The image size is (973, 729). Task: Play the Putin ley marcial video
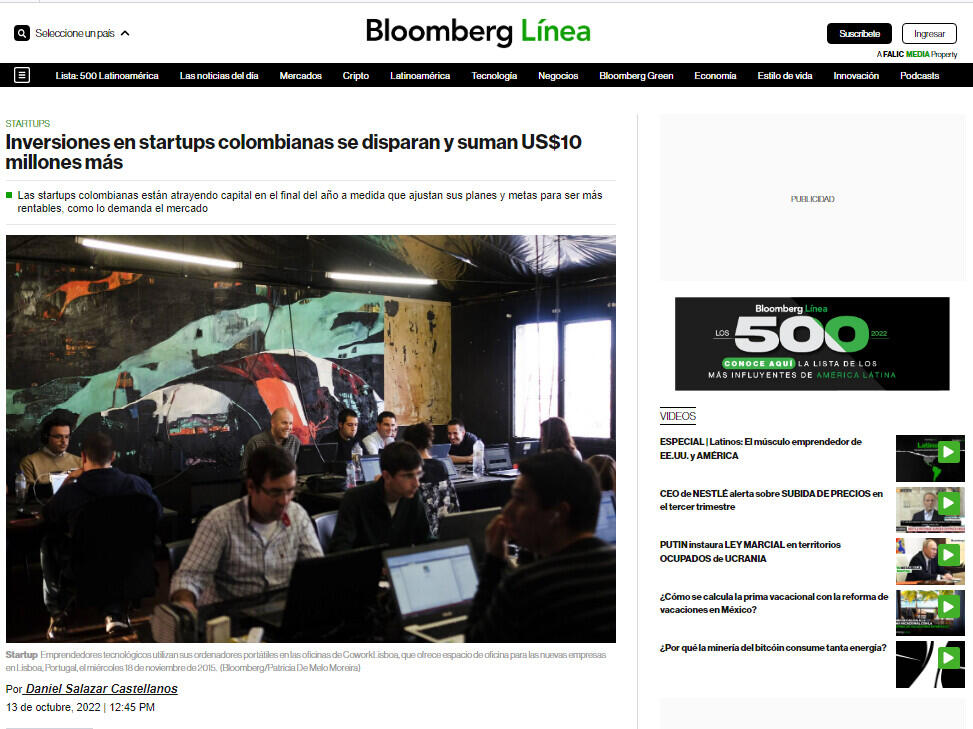(930, 561)
